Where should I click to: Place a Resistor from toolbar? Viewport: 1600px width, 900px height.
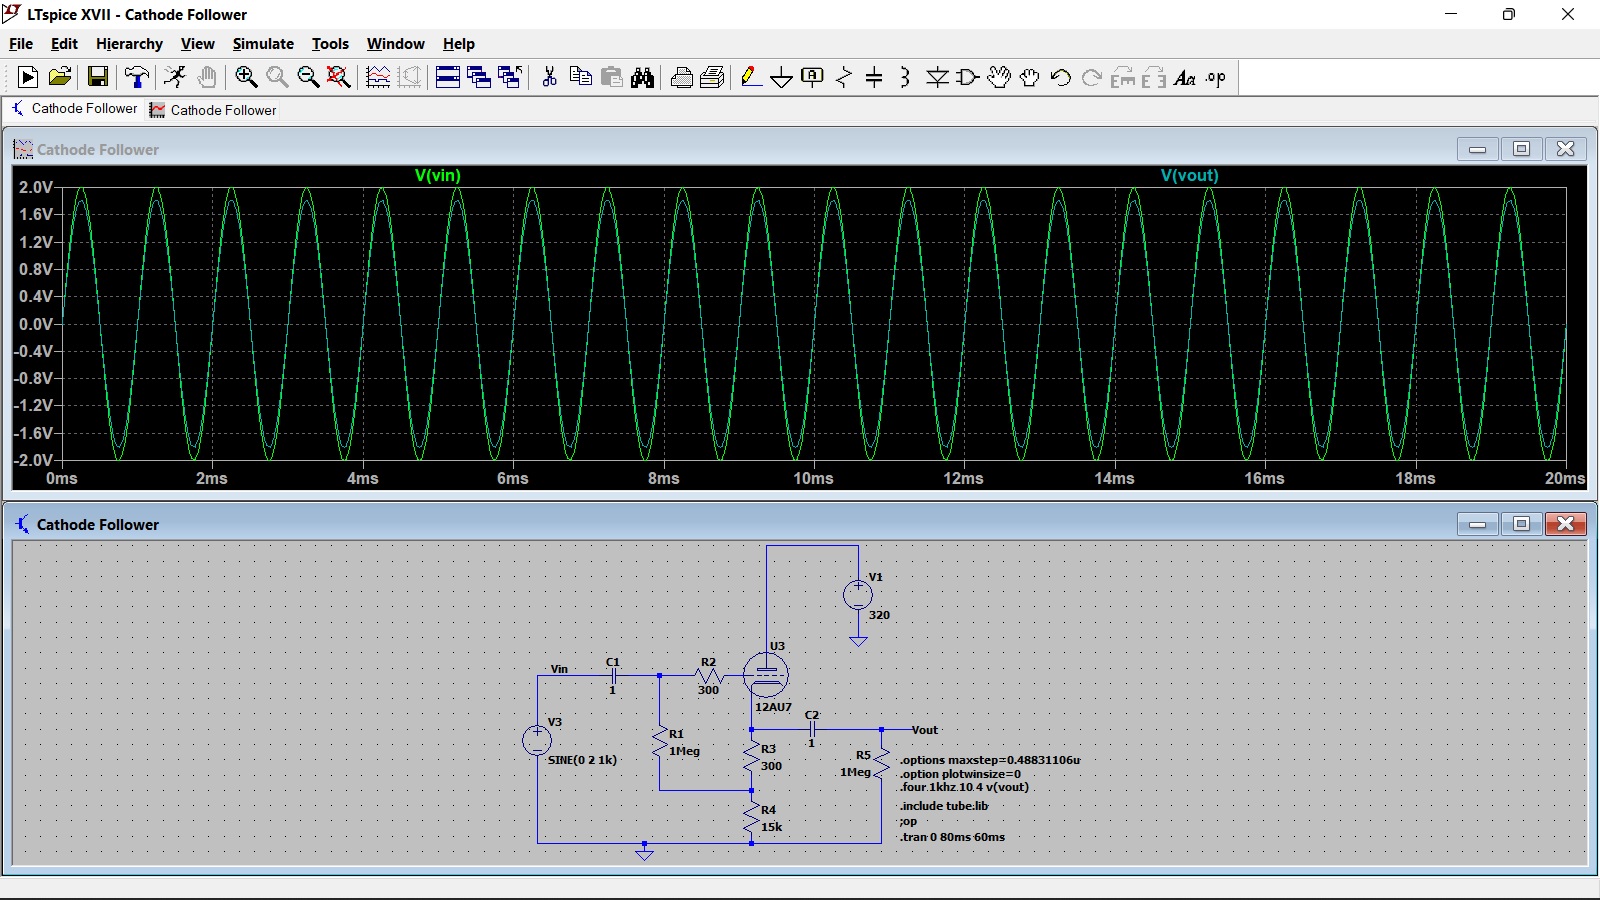pos(844,77)
